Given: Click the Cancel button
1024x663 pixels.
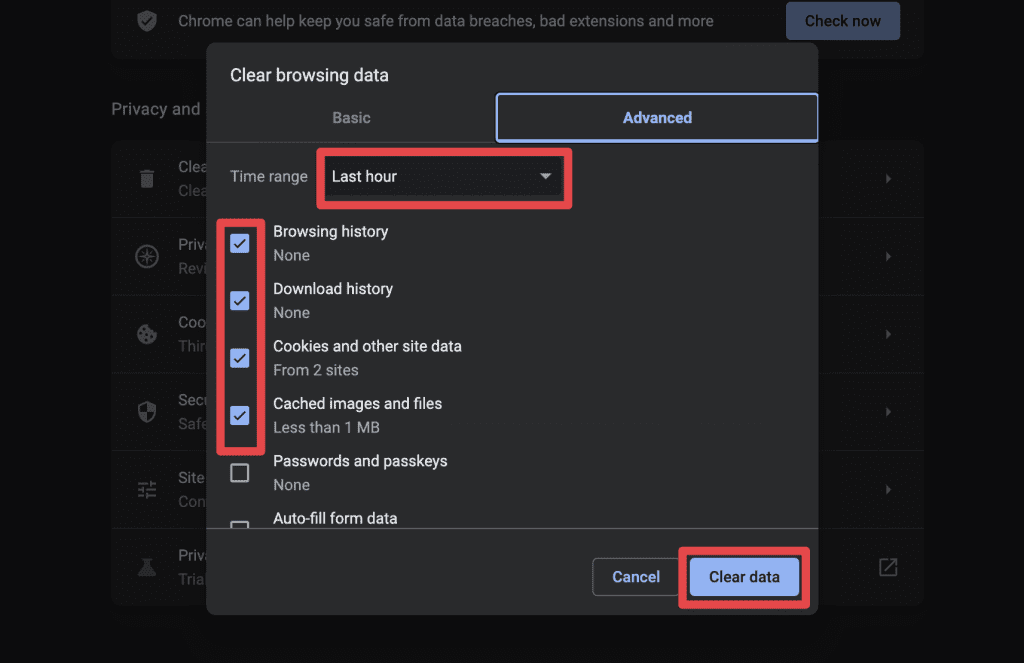Looking at the screenshot, I should (x=636, y=577).
